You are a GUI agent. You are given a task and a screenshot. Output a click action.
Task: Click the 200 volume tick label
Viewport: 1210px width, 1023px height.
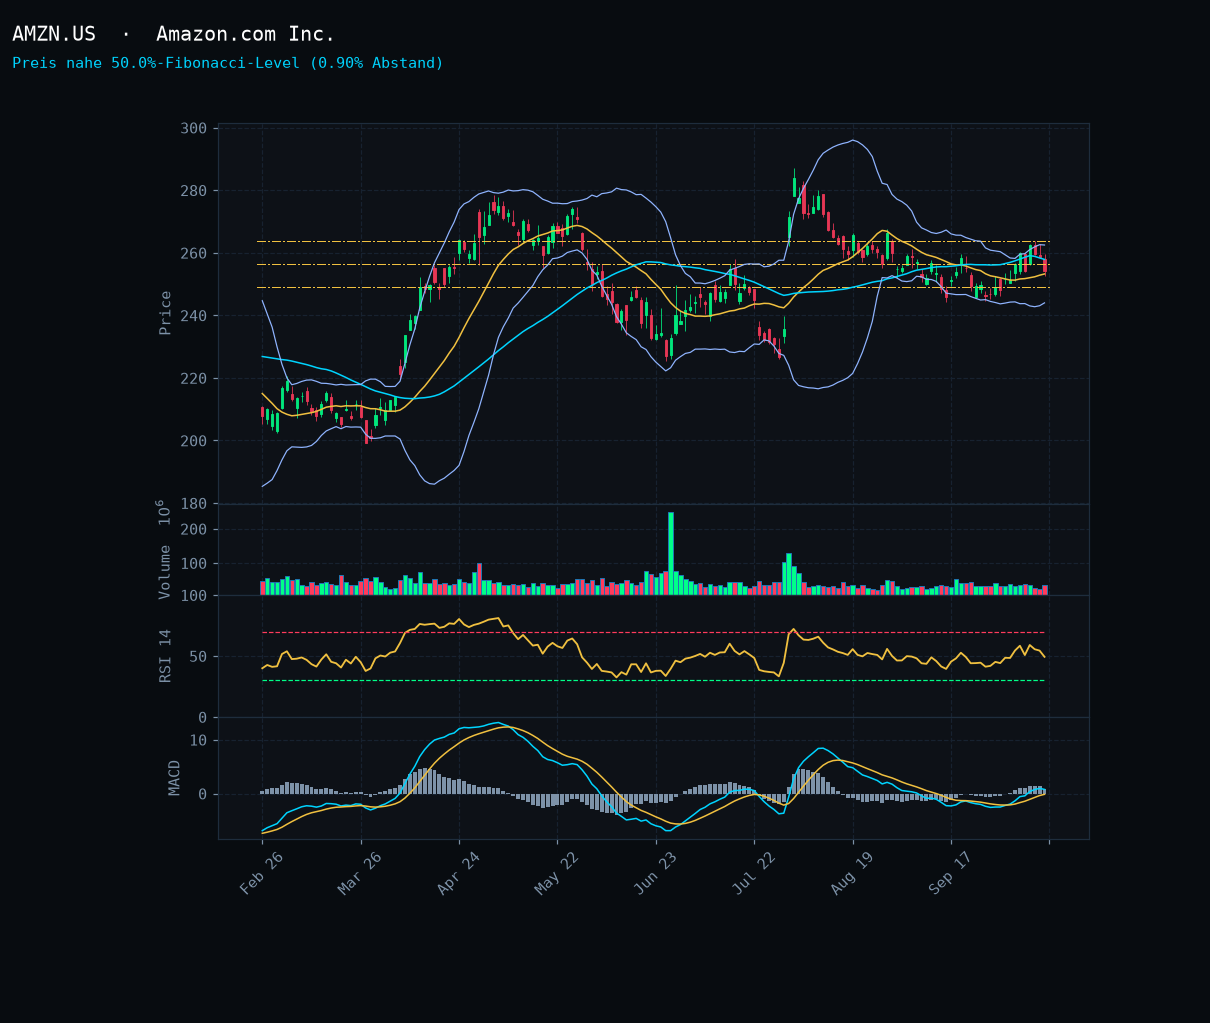tap(194, 530)
